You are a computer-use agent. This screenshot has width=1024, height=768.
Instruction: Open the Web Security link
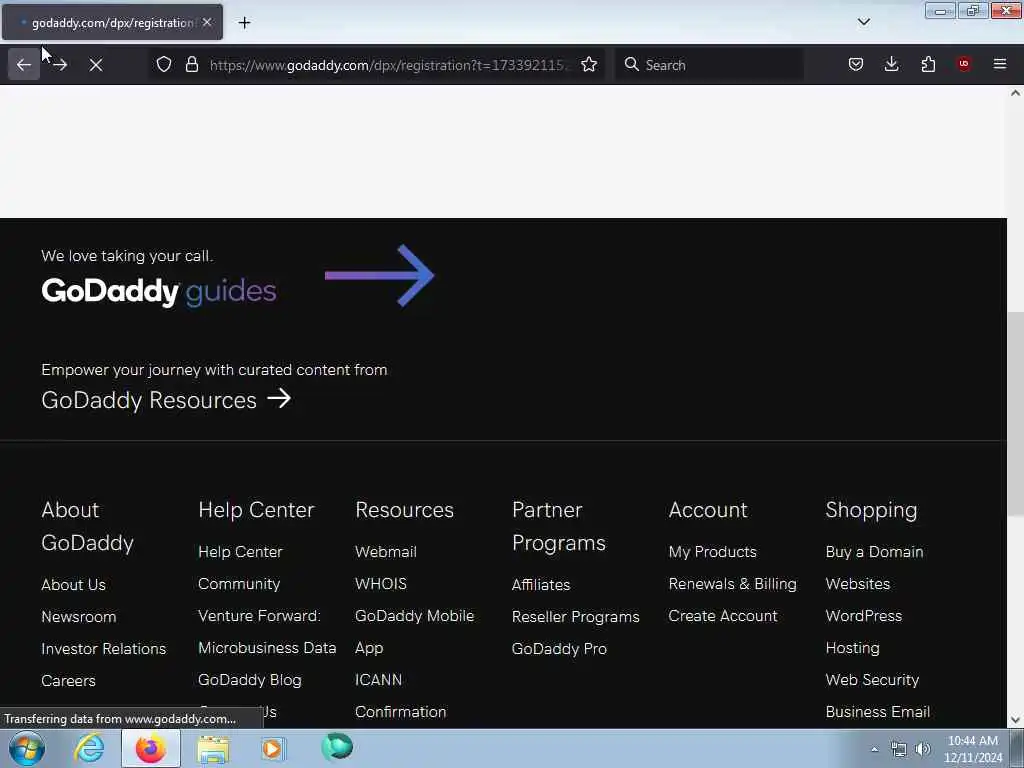[872, 680]
